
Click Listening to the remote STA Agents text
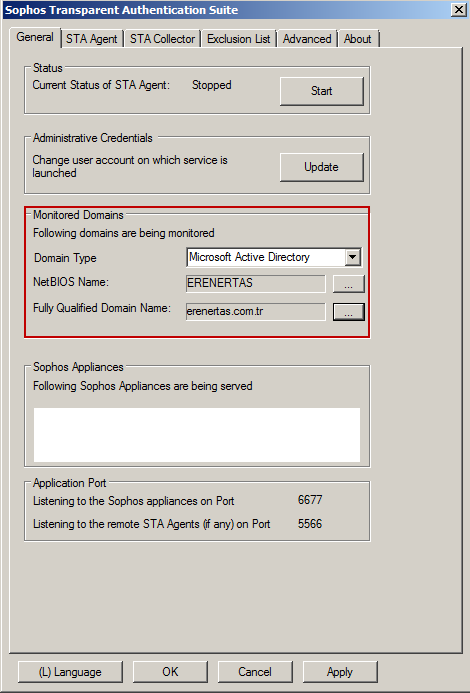pyautogui.click(x=152, y=524)
